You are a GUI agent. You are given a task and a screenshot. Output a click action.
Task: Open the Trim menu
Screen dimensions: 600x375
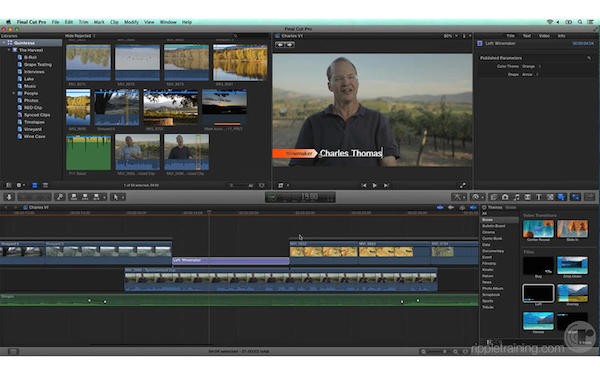tap(83, 22)
